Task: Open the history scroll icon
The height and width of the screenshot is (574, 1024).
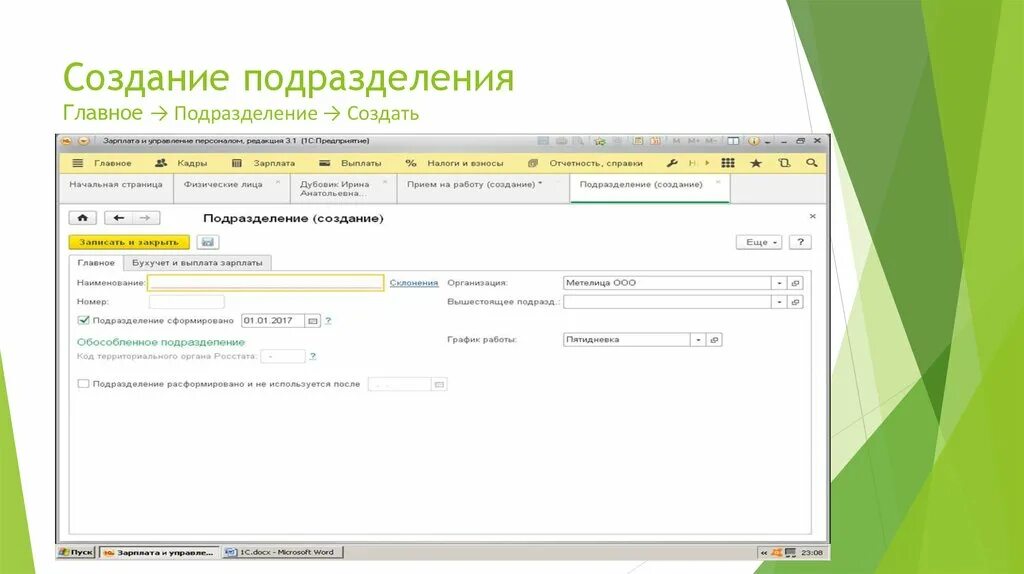Action: [784, 163]
